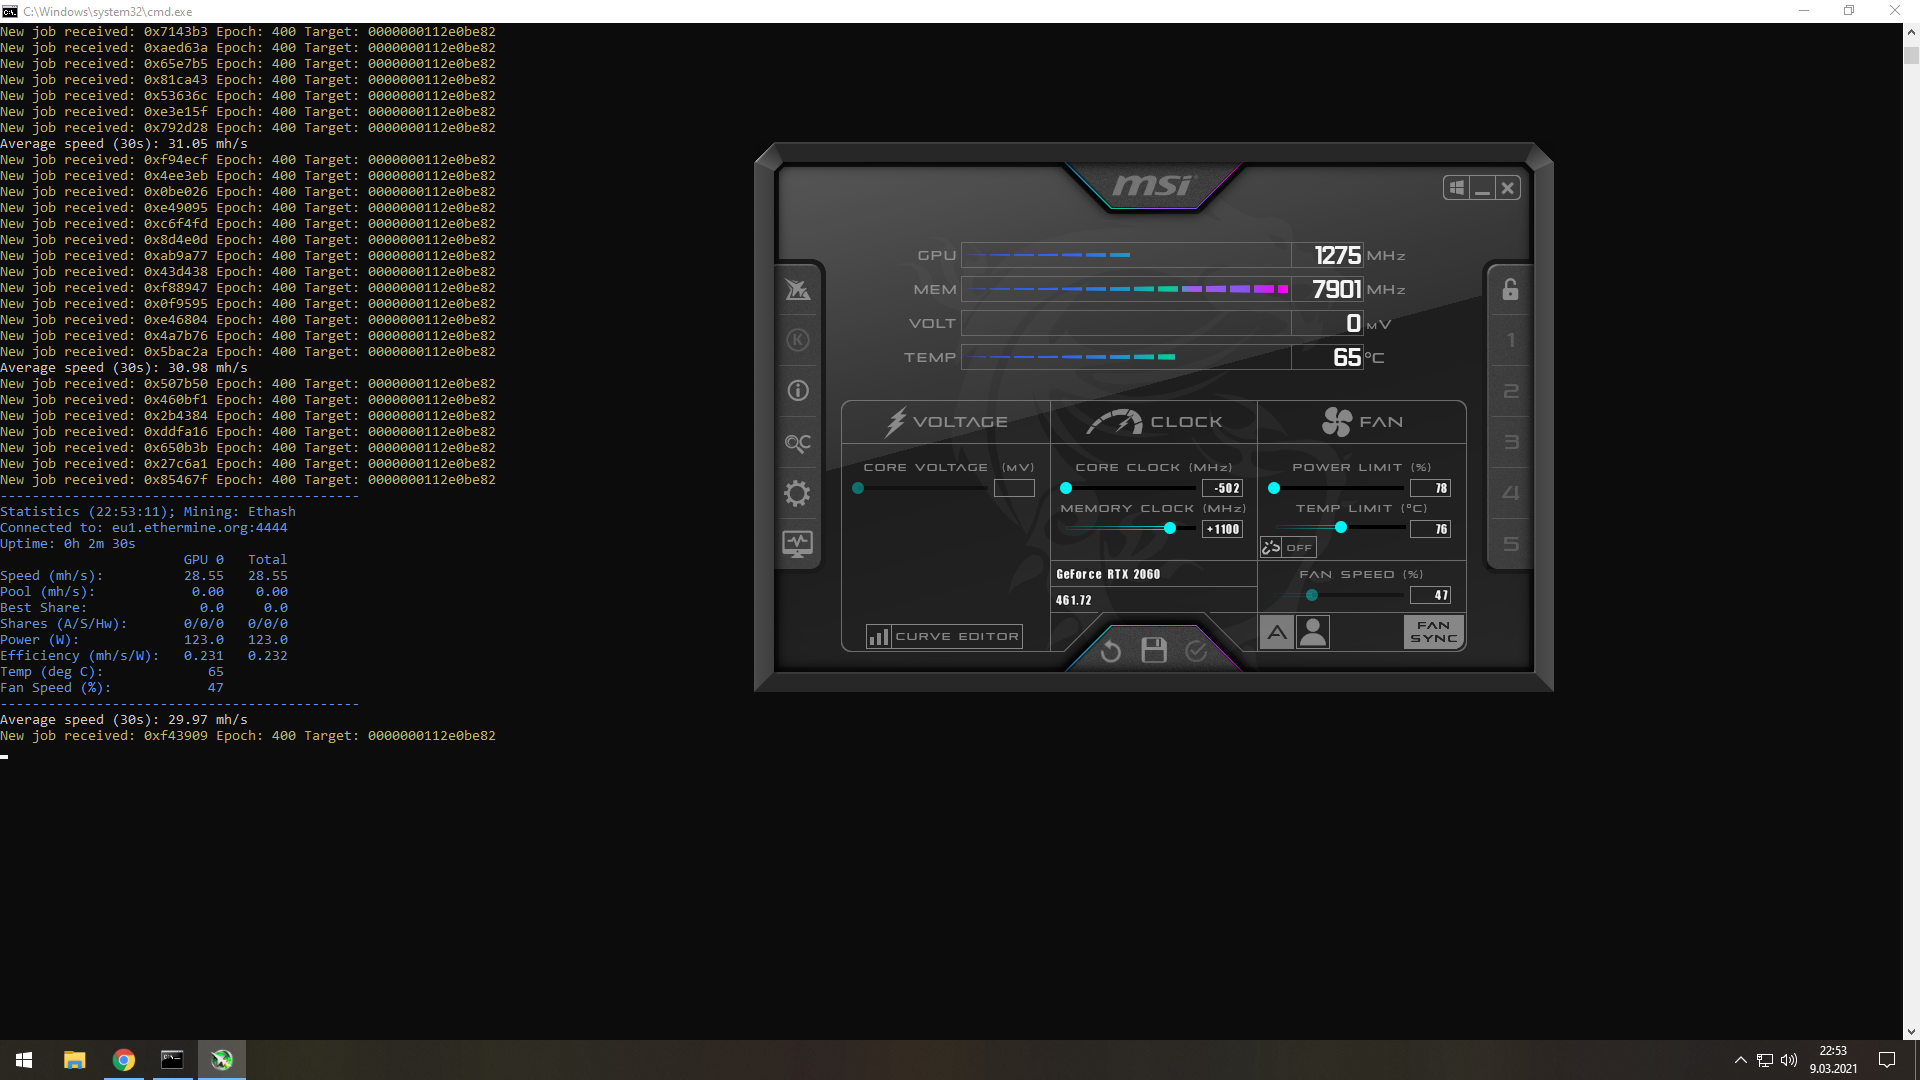Viewport: 1920px width, 1080px height.
Task: Select profile slot 3
Action: (1510, 442)
